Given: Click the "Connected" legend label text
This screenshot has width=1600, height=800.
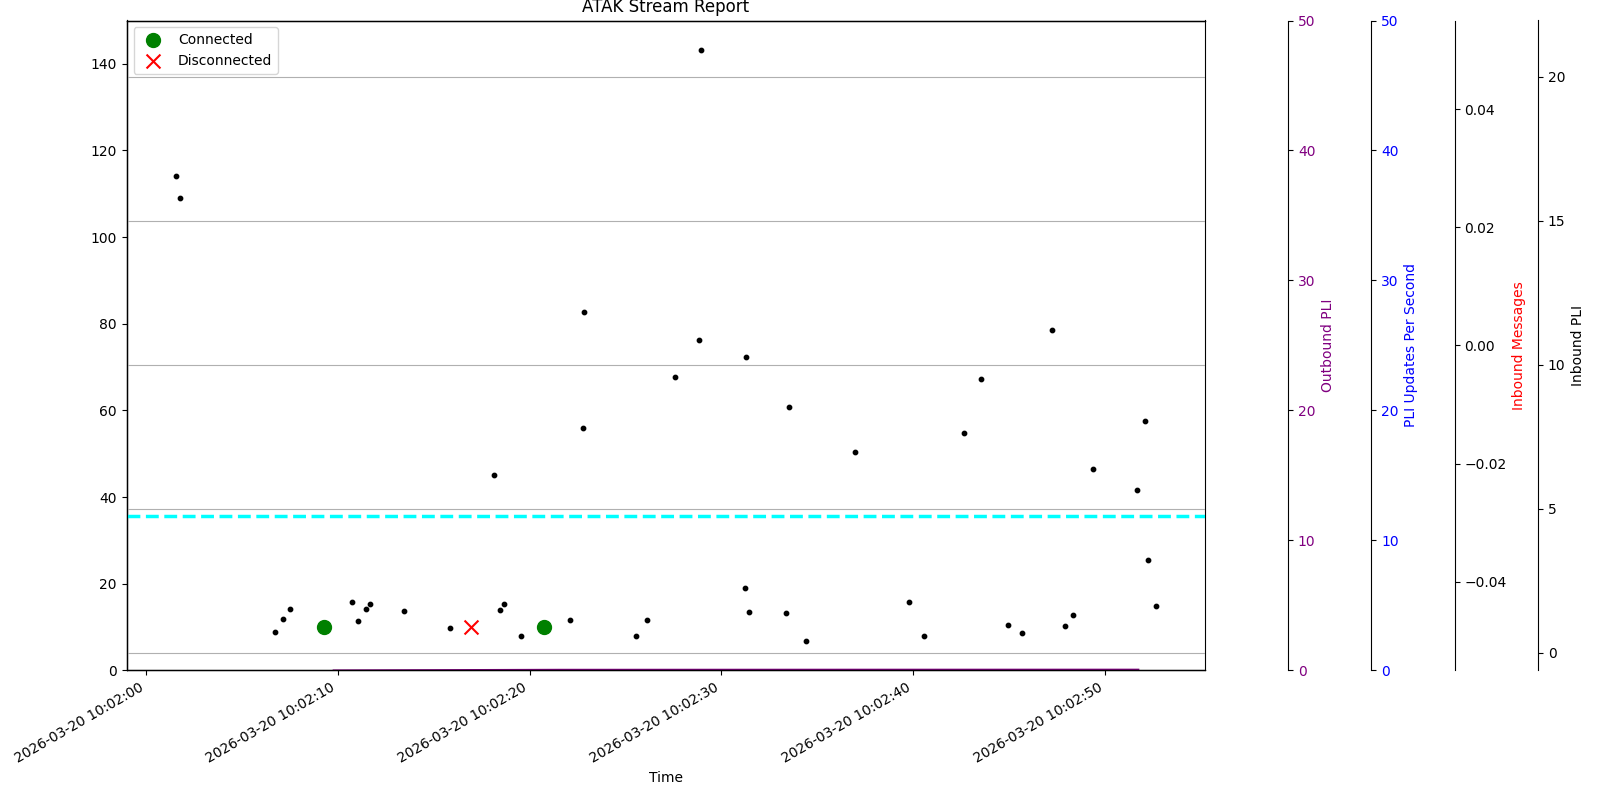Looking at the screenshot, I should (x=215, y=40).
